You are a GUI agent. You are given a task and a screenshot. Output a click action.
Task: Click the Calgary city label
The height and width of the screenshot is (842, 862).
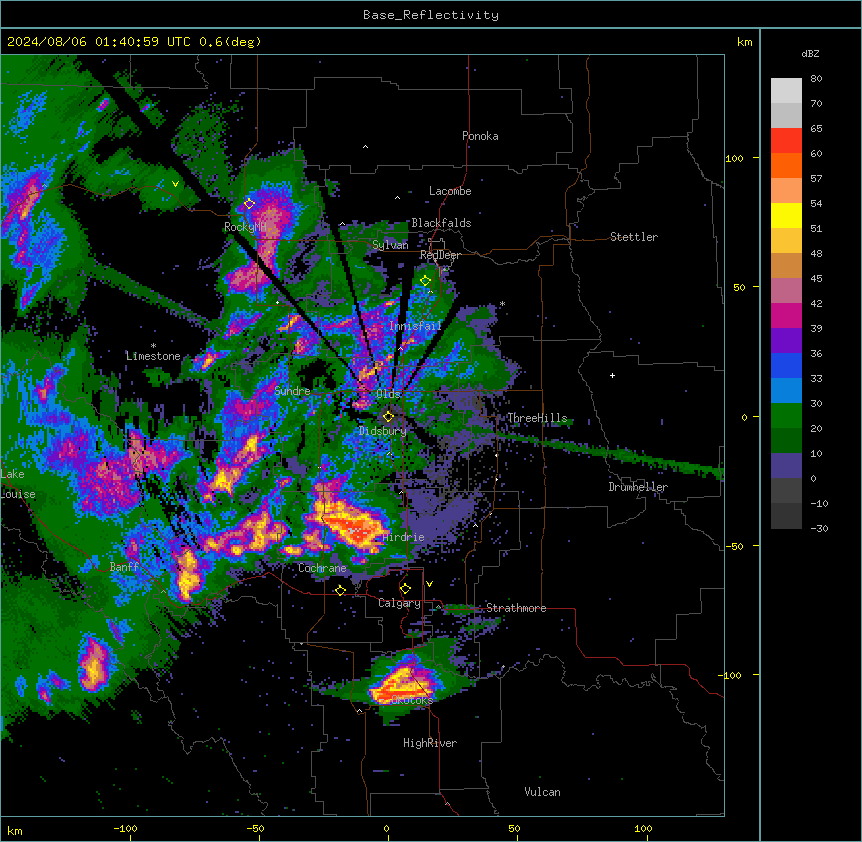coord(399,603)
